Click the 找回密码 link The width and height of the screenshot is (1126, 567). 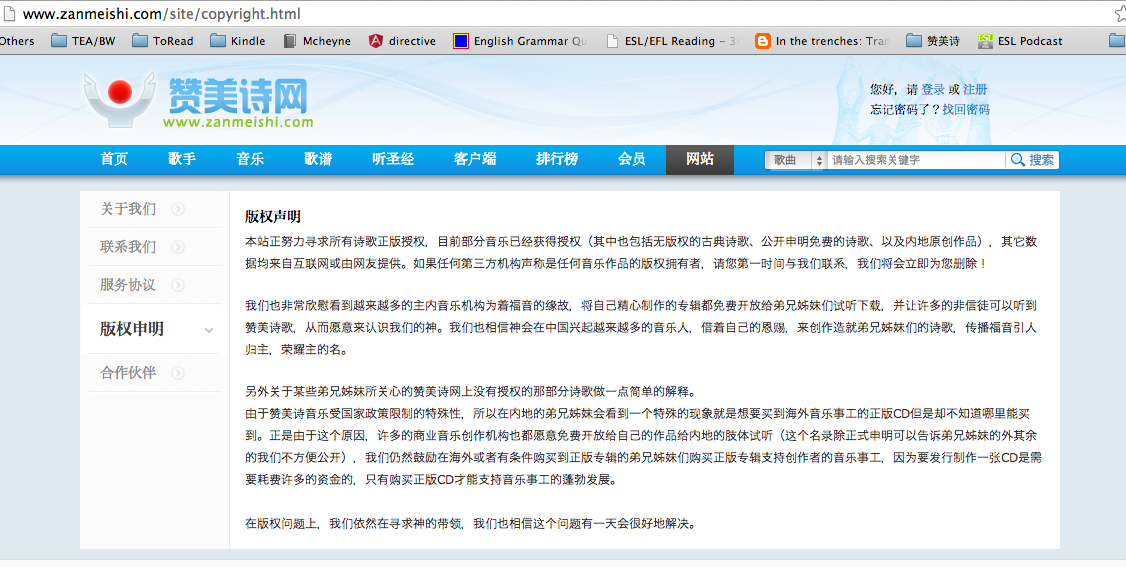(966, 109)
